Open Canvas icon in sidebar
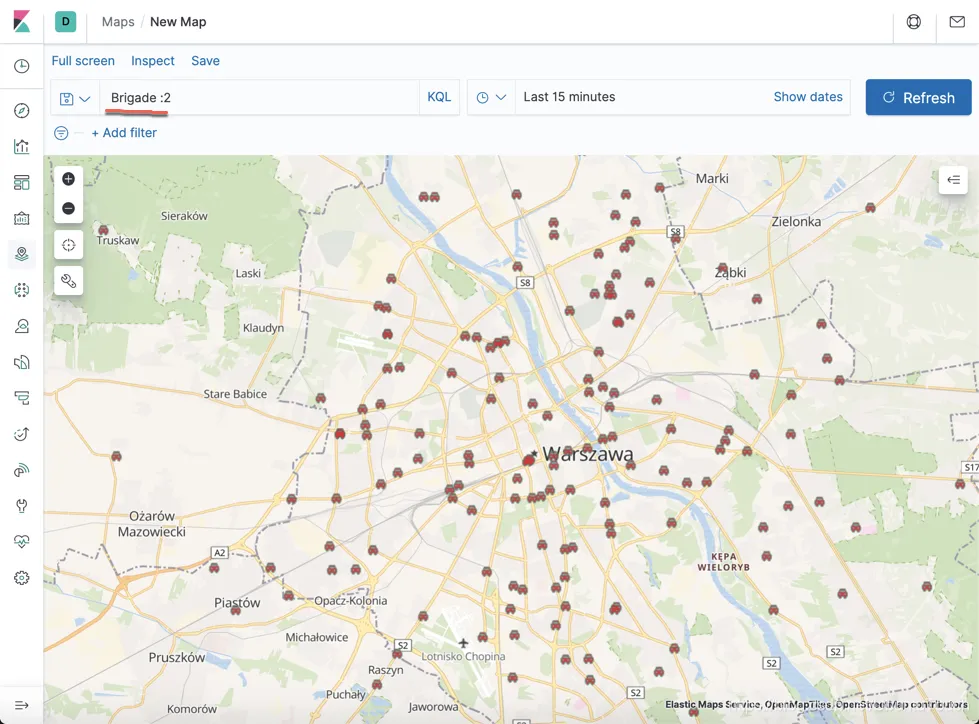979x724 pixels. [x=21, y=218]
